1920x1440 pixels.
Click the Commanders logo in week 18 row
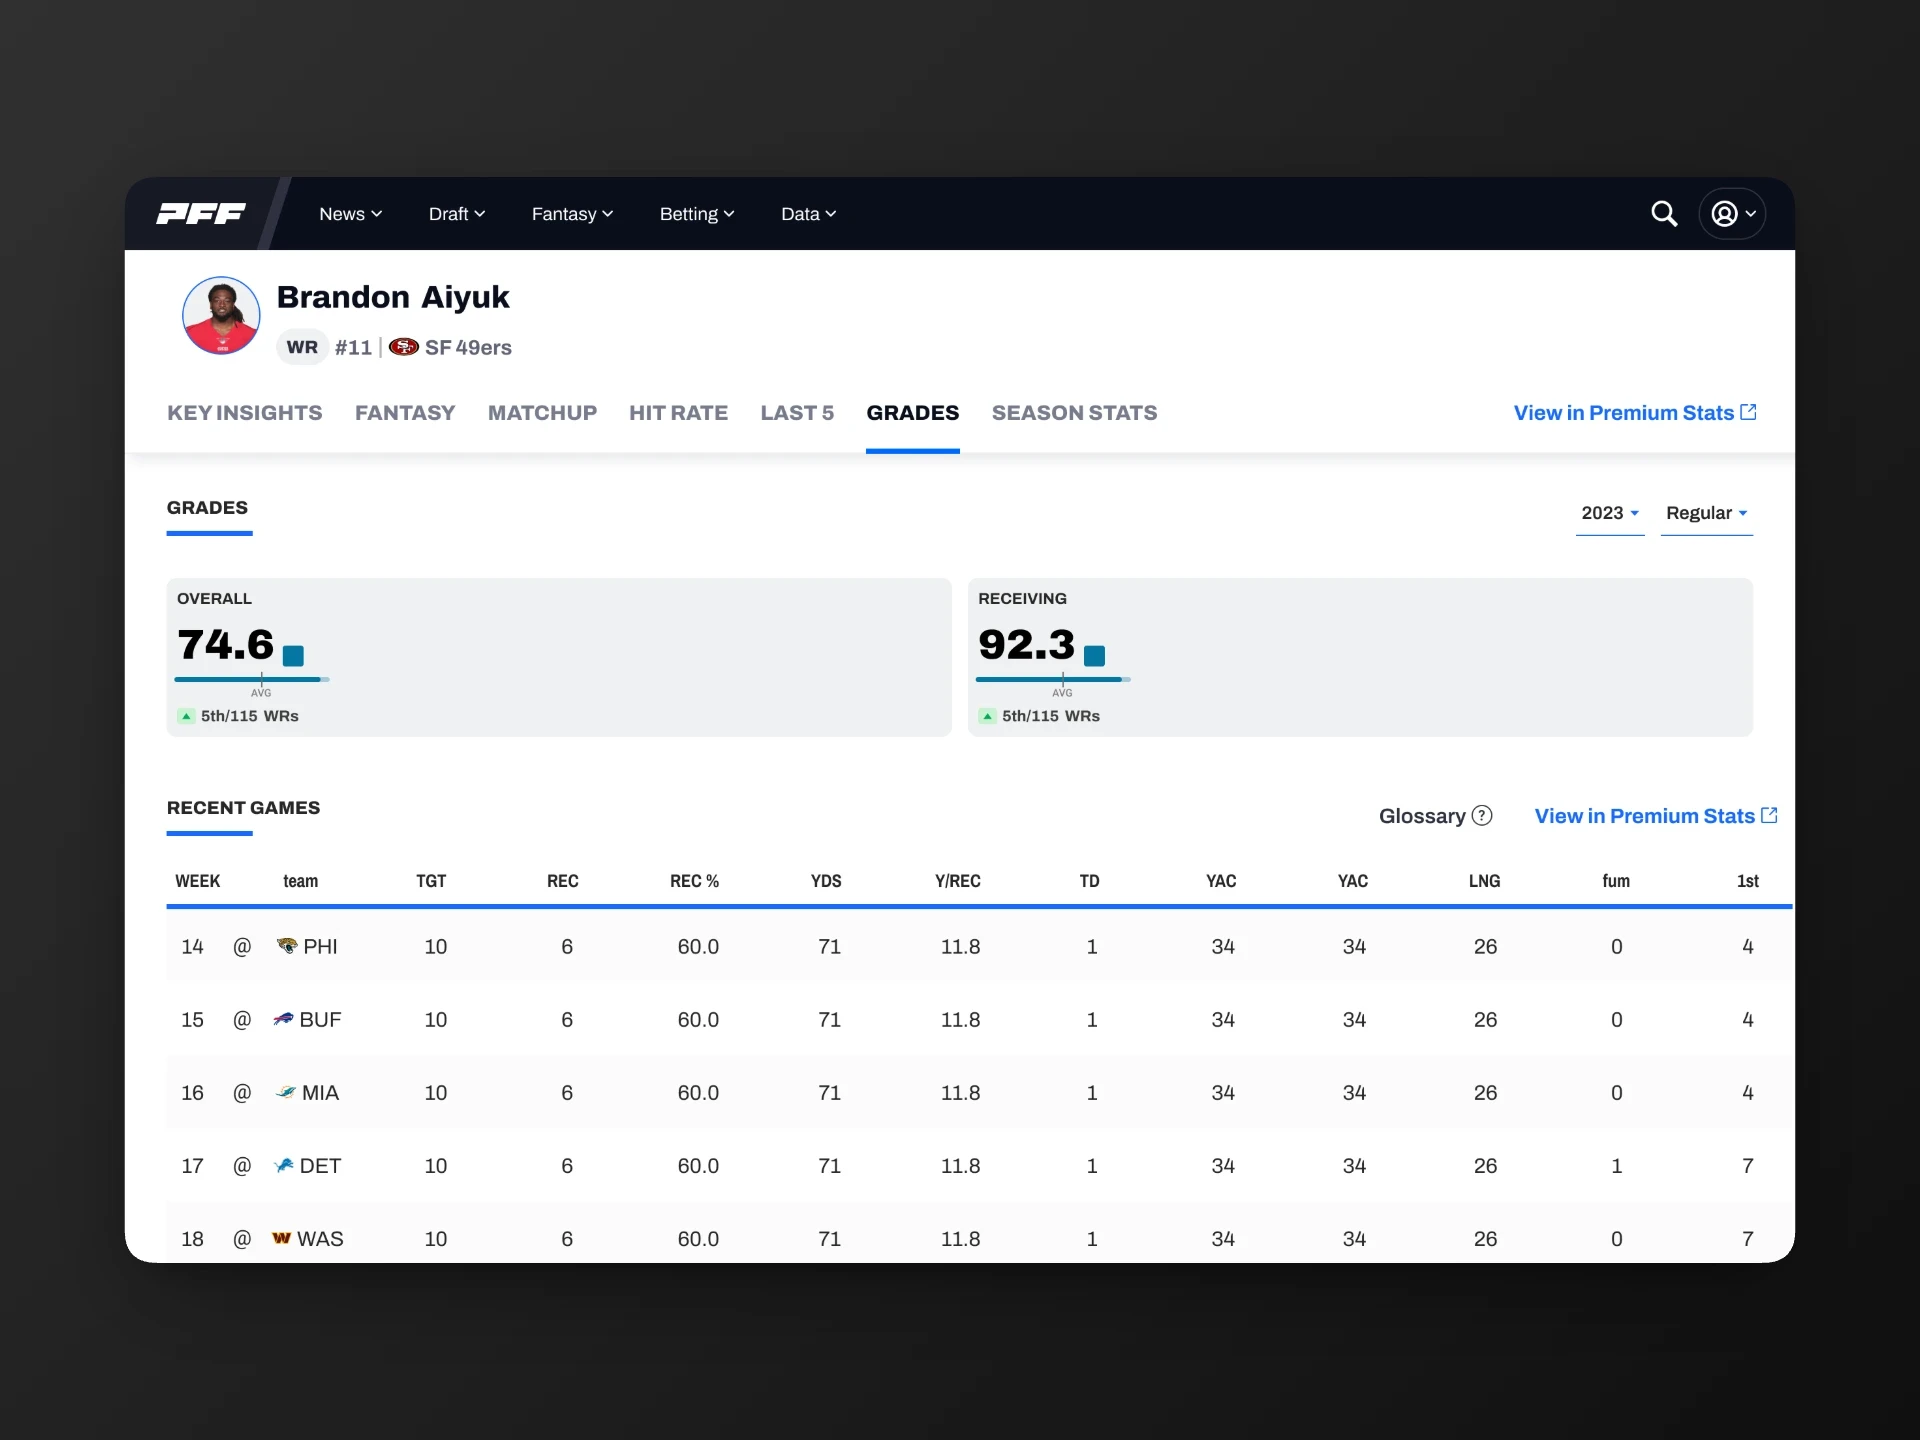pyautogui.click(x=282, y=1238)
